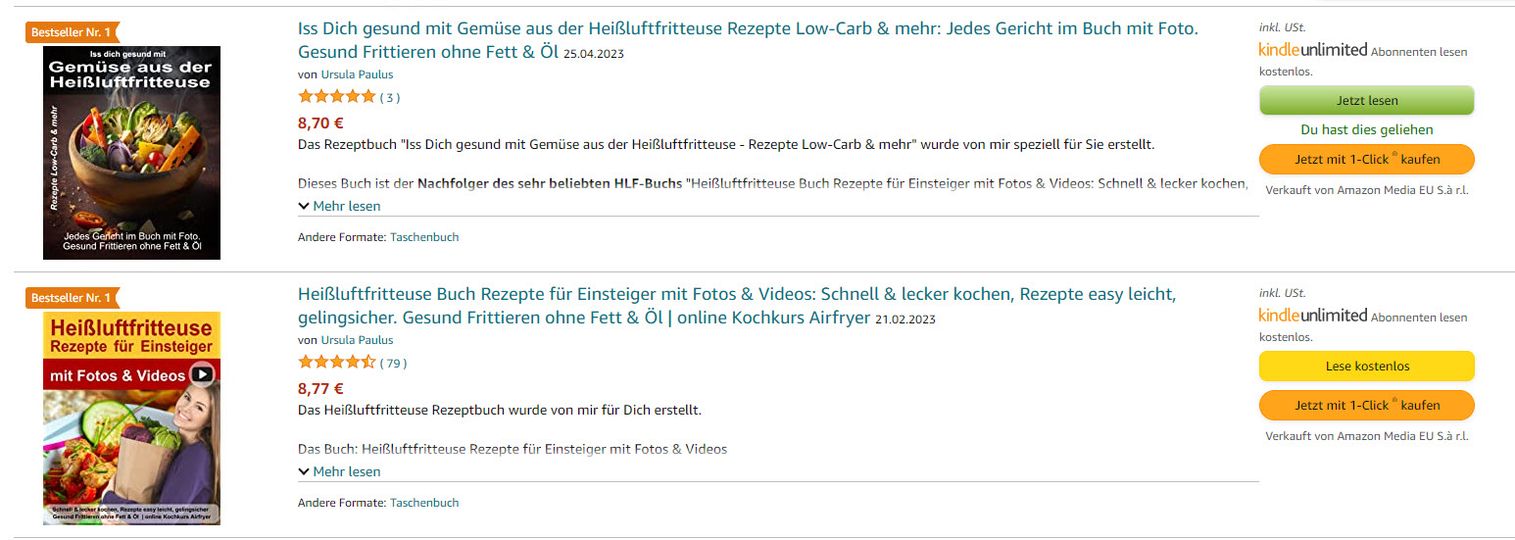Open the (79) reviews count link
1515x540 pixels.
(393, 363)
